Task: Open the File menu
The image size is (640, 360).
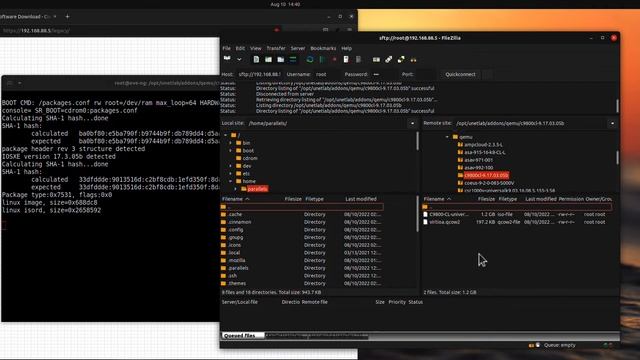Action: (226, 48)
